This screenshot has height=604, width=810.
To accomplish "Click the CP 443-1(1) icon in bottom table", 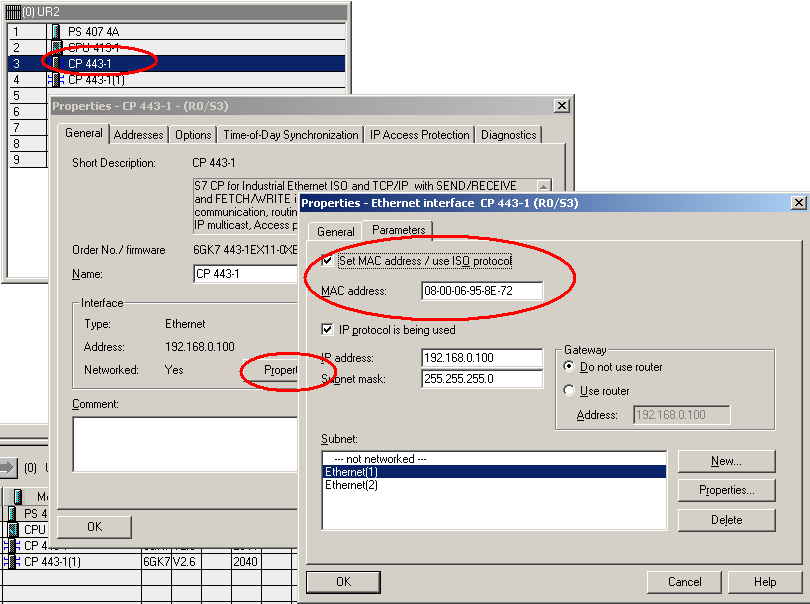I will coord(13,562).
